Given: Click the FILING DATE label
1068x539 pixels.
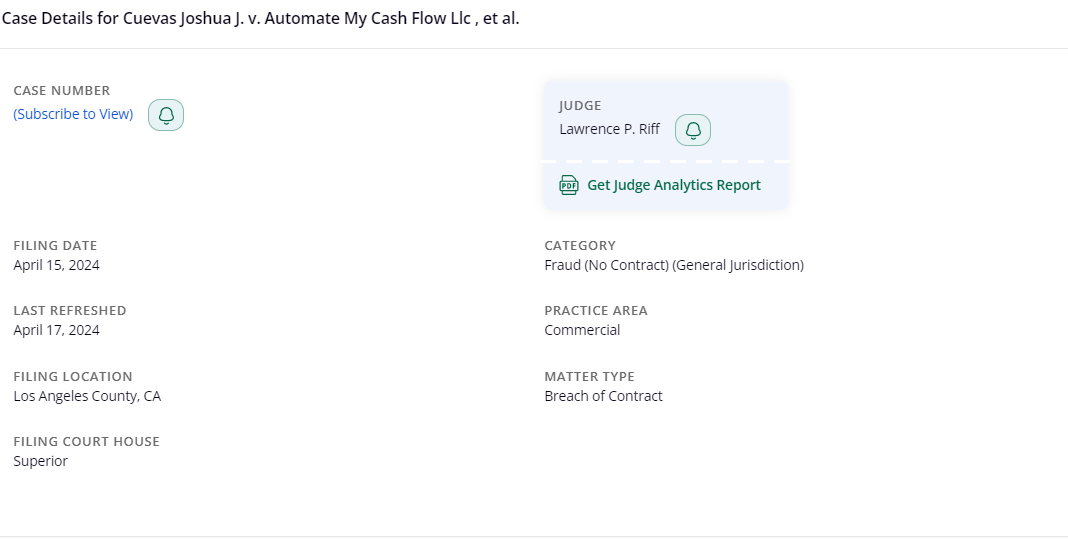Looking at the screenshot, I should pos(55,245).
